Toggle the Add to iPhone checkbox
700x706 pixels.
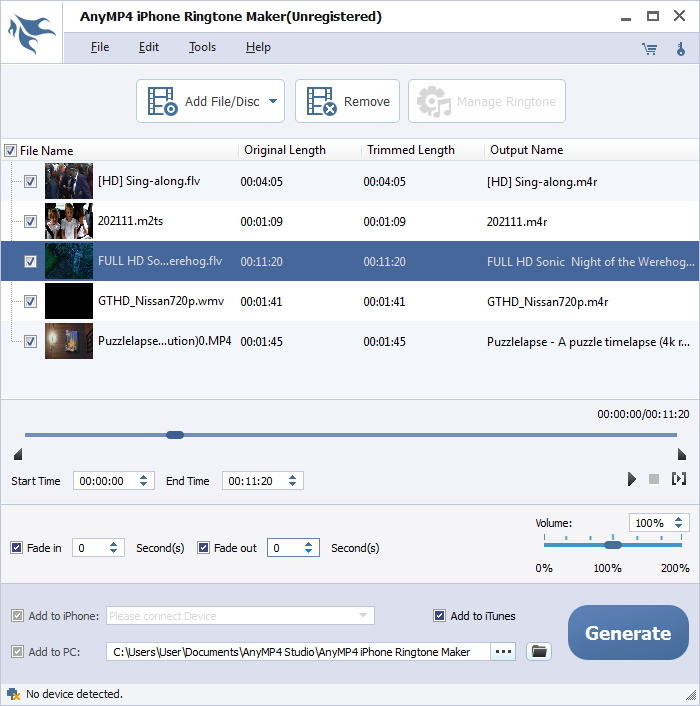pos(18,615)
